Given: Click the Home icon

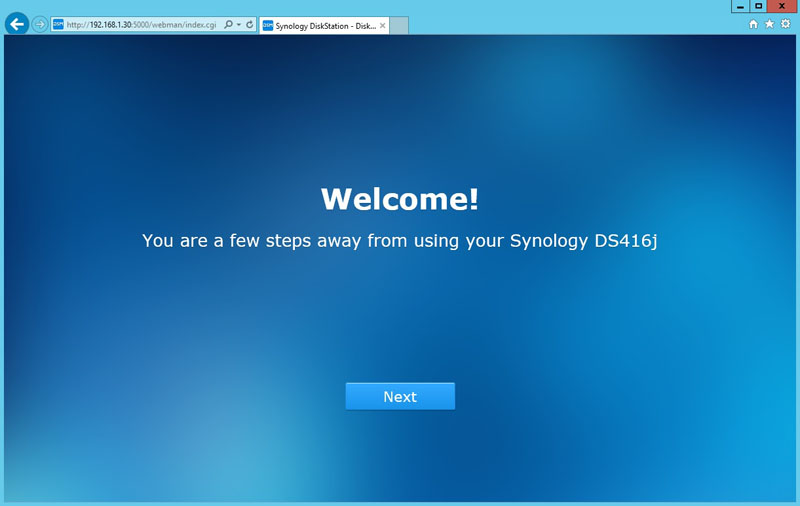Looking at the screenshot, I should (753, 24).
